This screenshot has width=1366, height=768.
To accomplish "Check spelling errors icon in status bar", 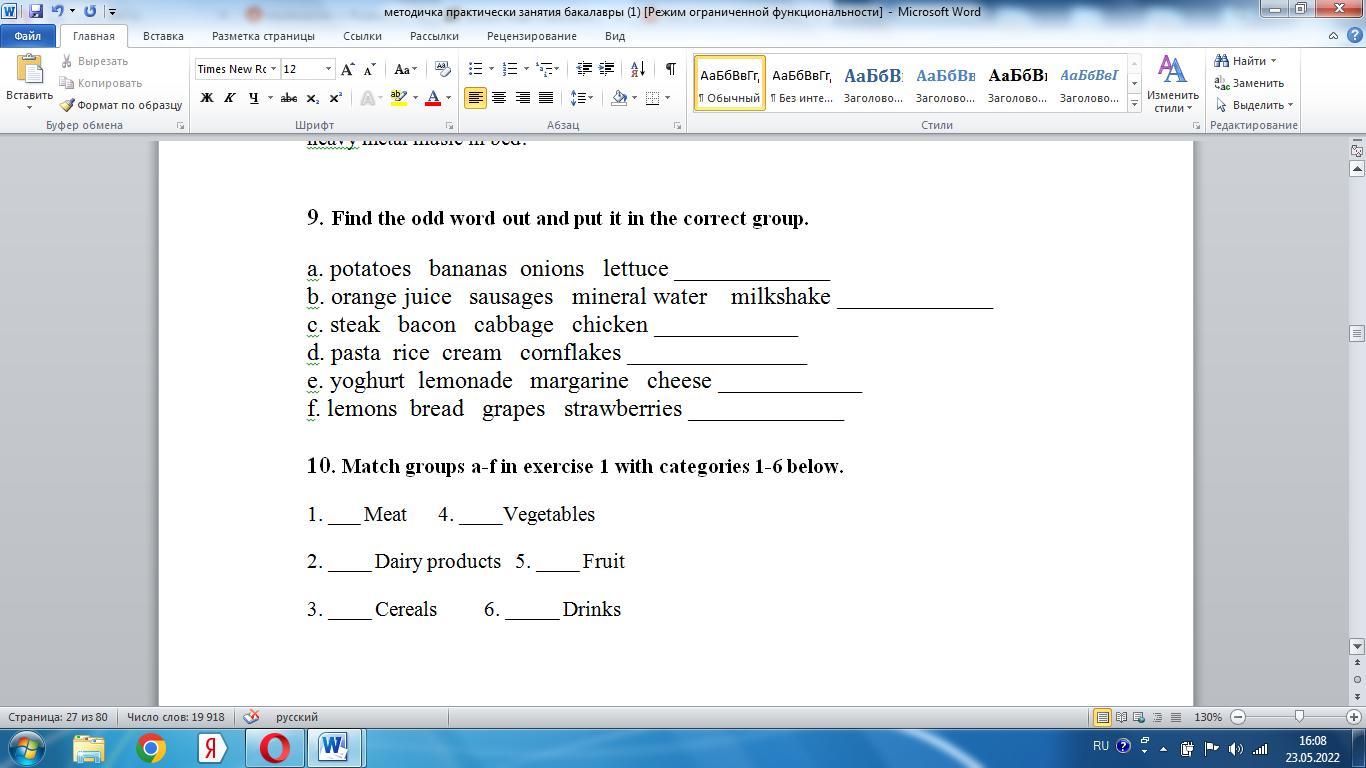I will (x=252, y=717).
